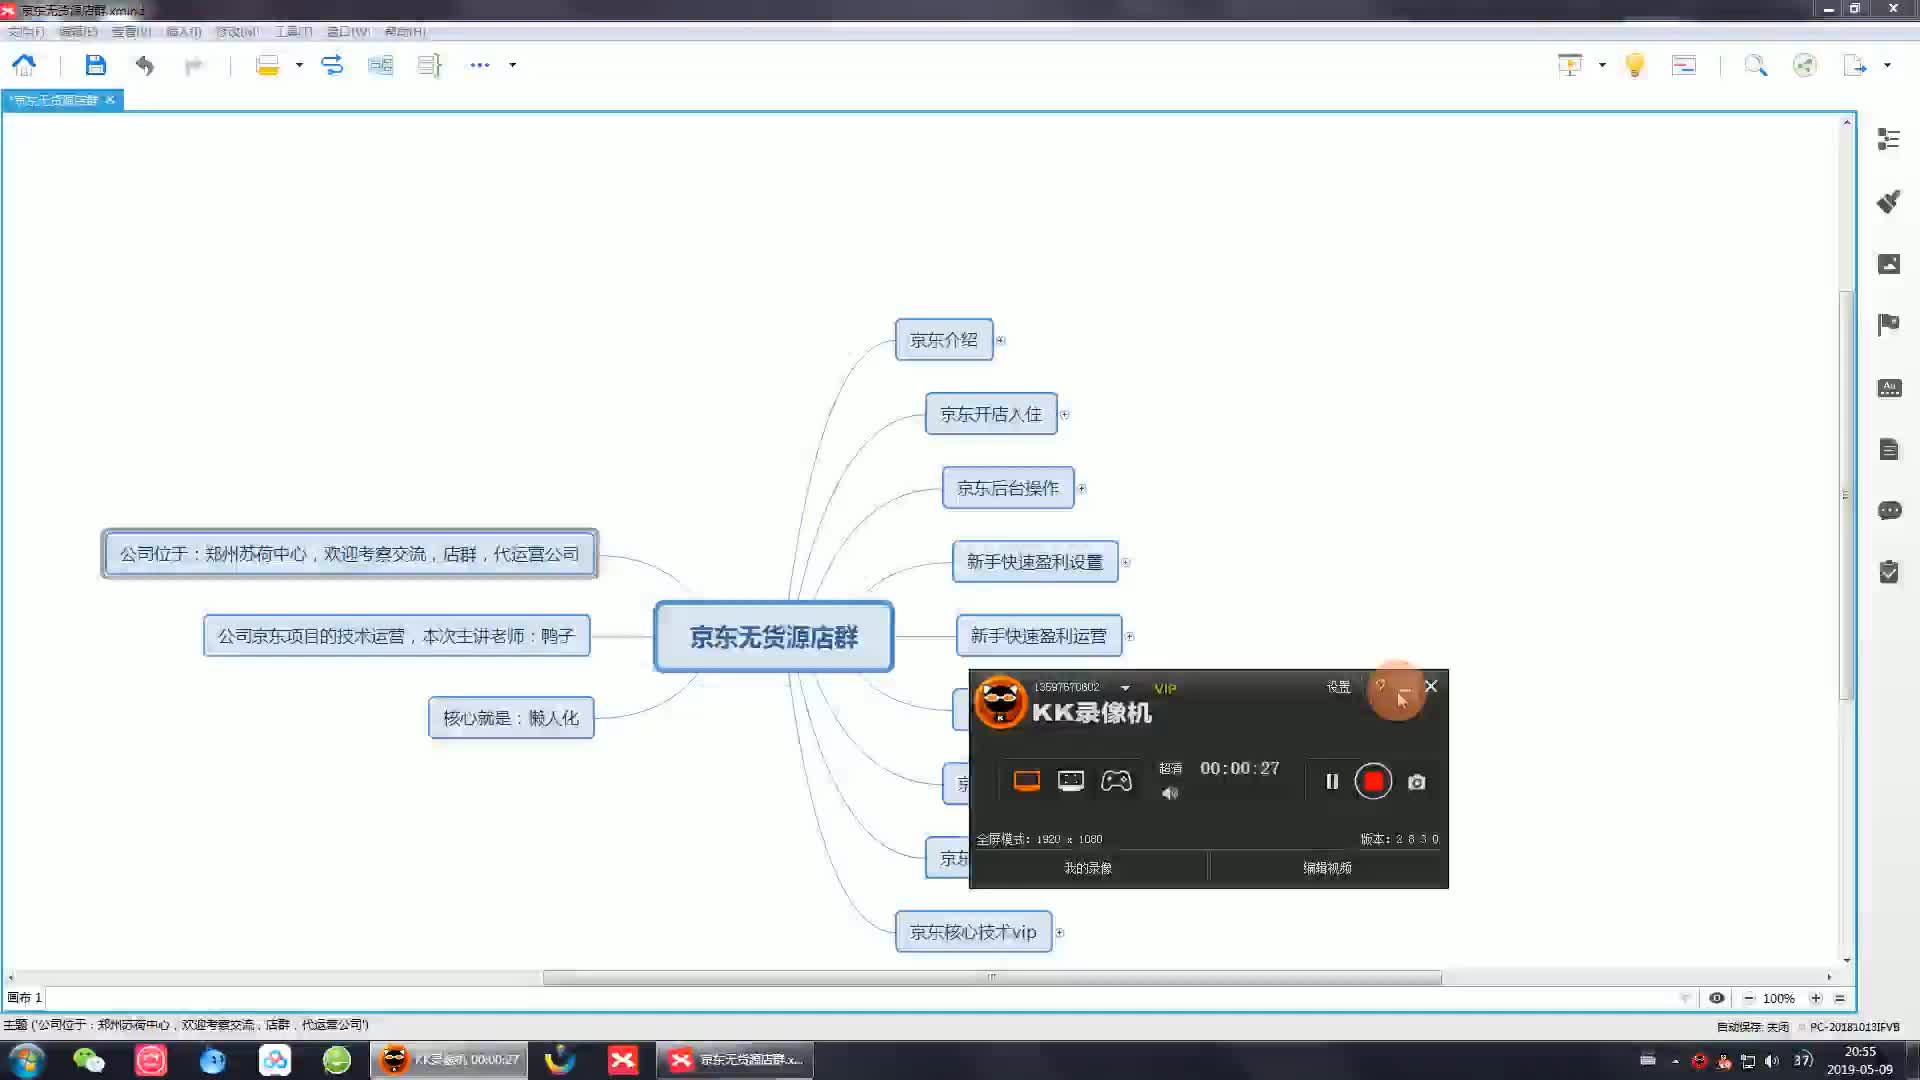
Task: Click the redo arrow icon
Action: (194, 66)
